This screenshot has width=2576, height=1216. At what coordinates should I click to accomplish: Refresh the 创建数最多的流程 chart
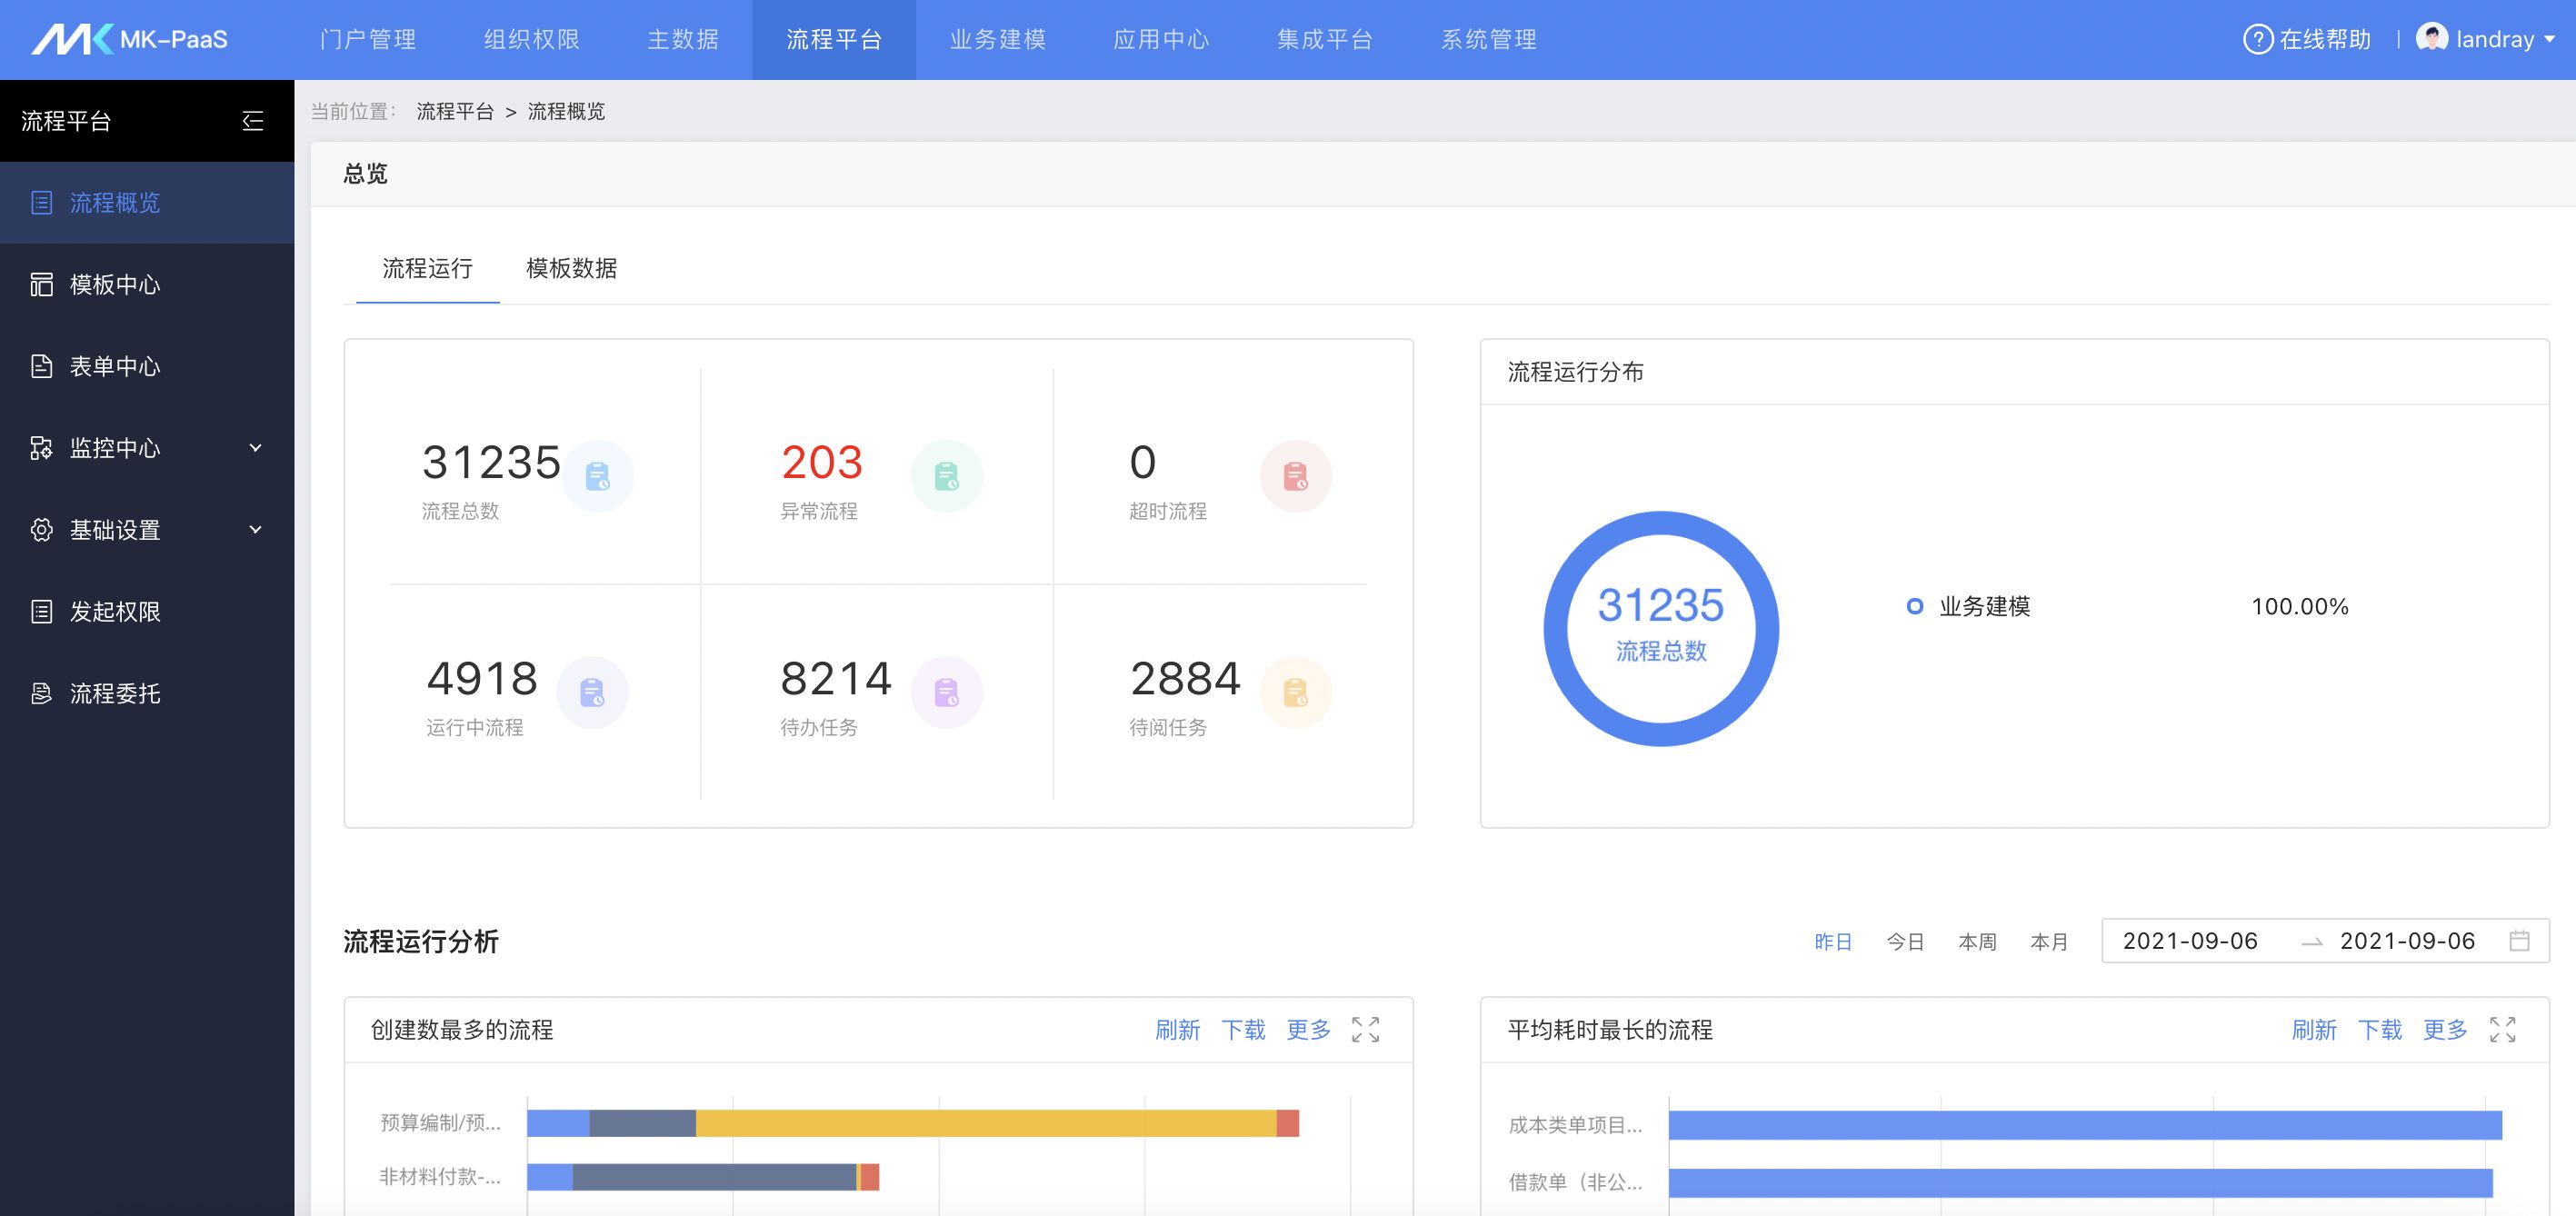coord(1177,1030)
